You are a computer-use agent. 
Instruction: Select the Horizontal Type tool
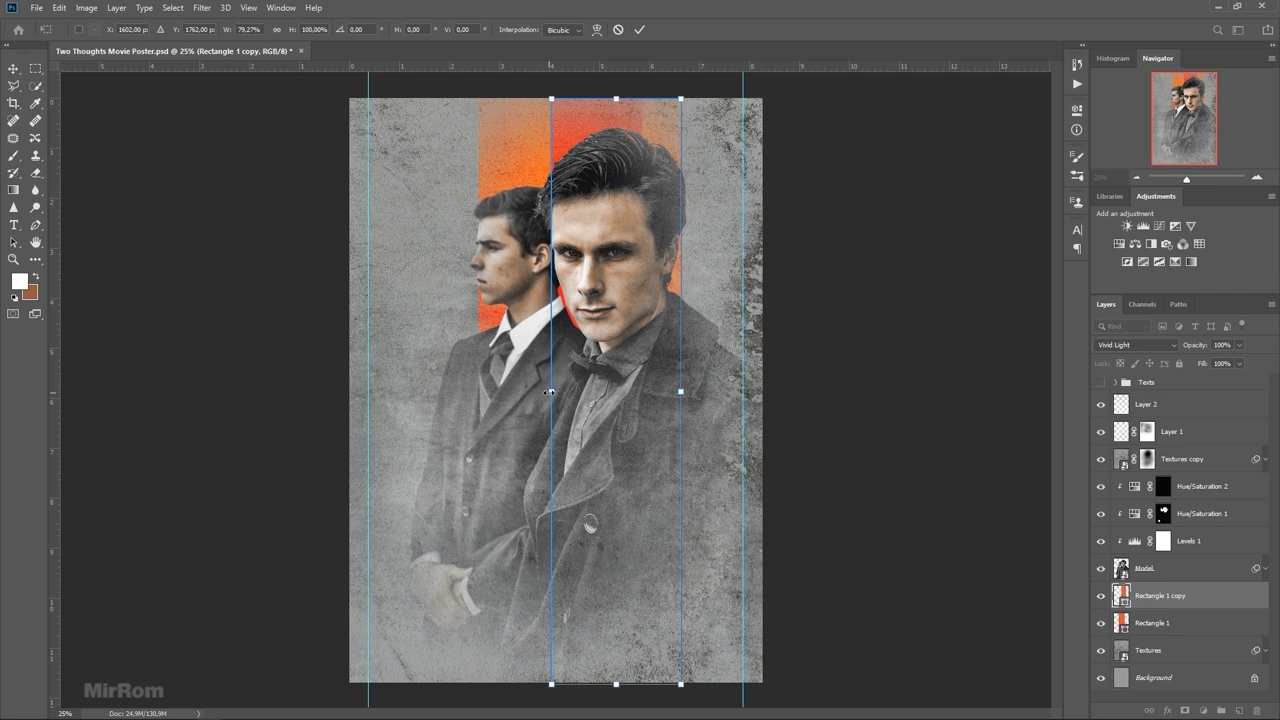tap(14, 225)
